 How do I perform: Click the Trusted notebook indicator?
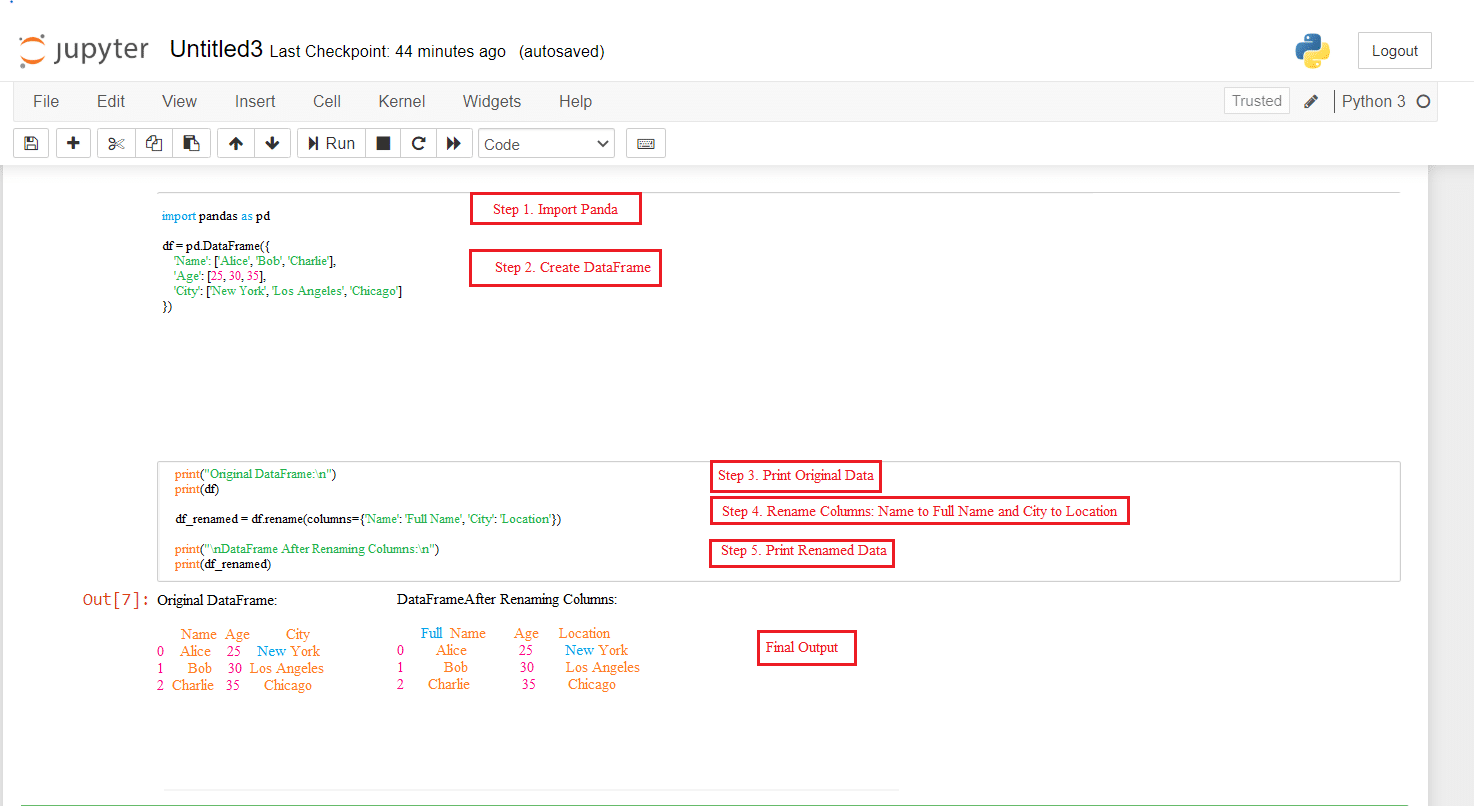click(1256, 101)
